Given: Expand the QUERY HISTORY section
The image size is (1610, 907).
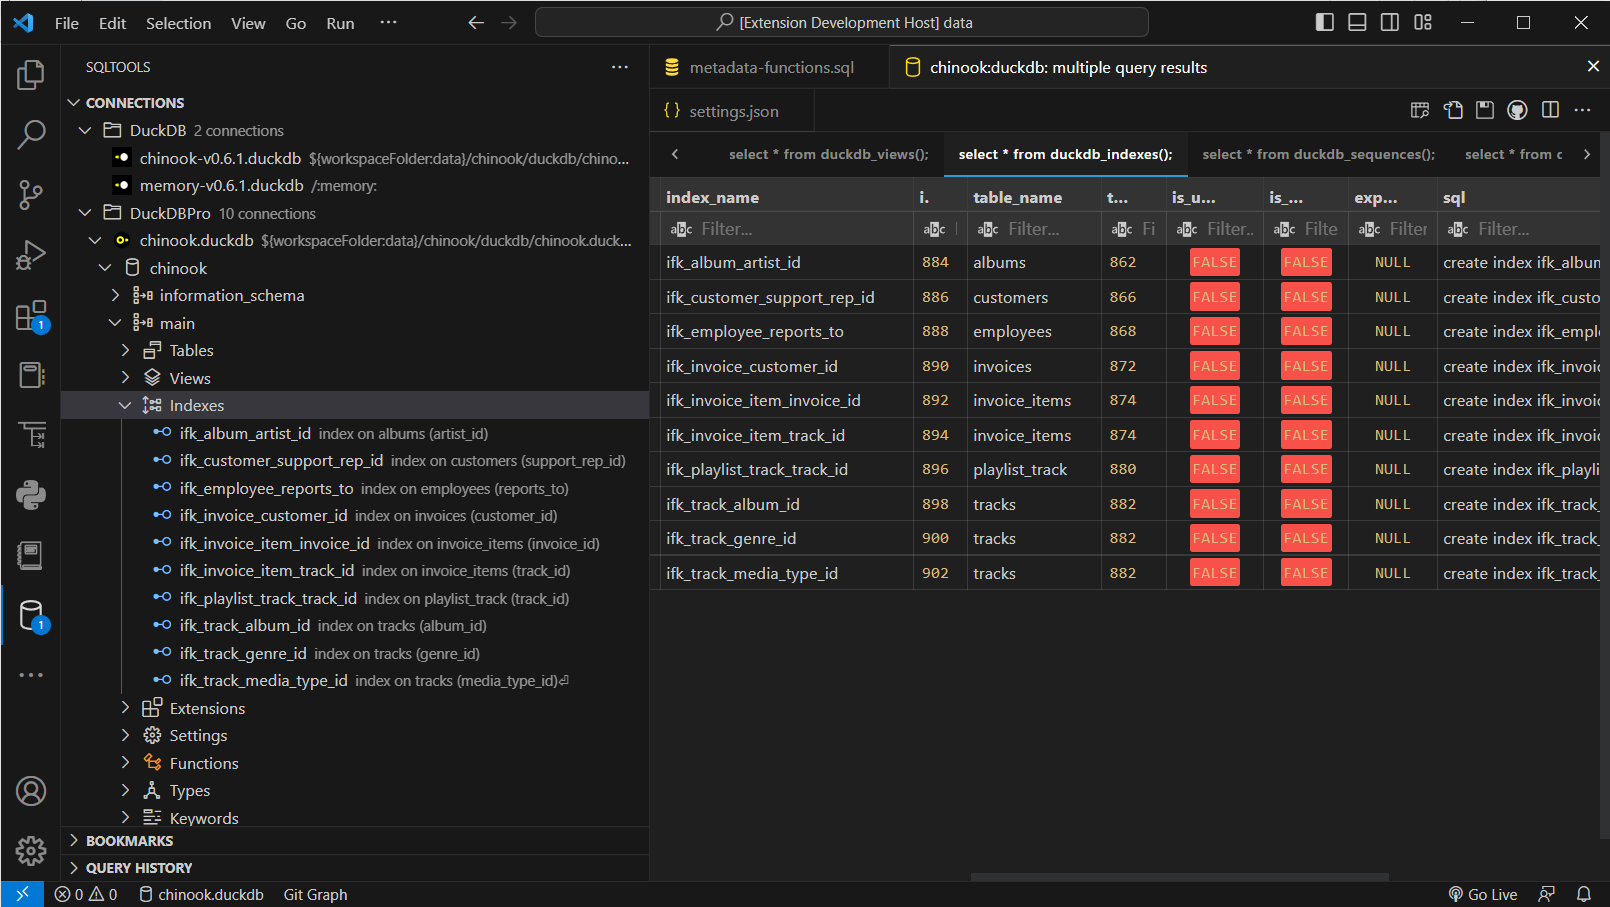Looking at the screenshot, I should point(139,868).
